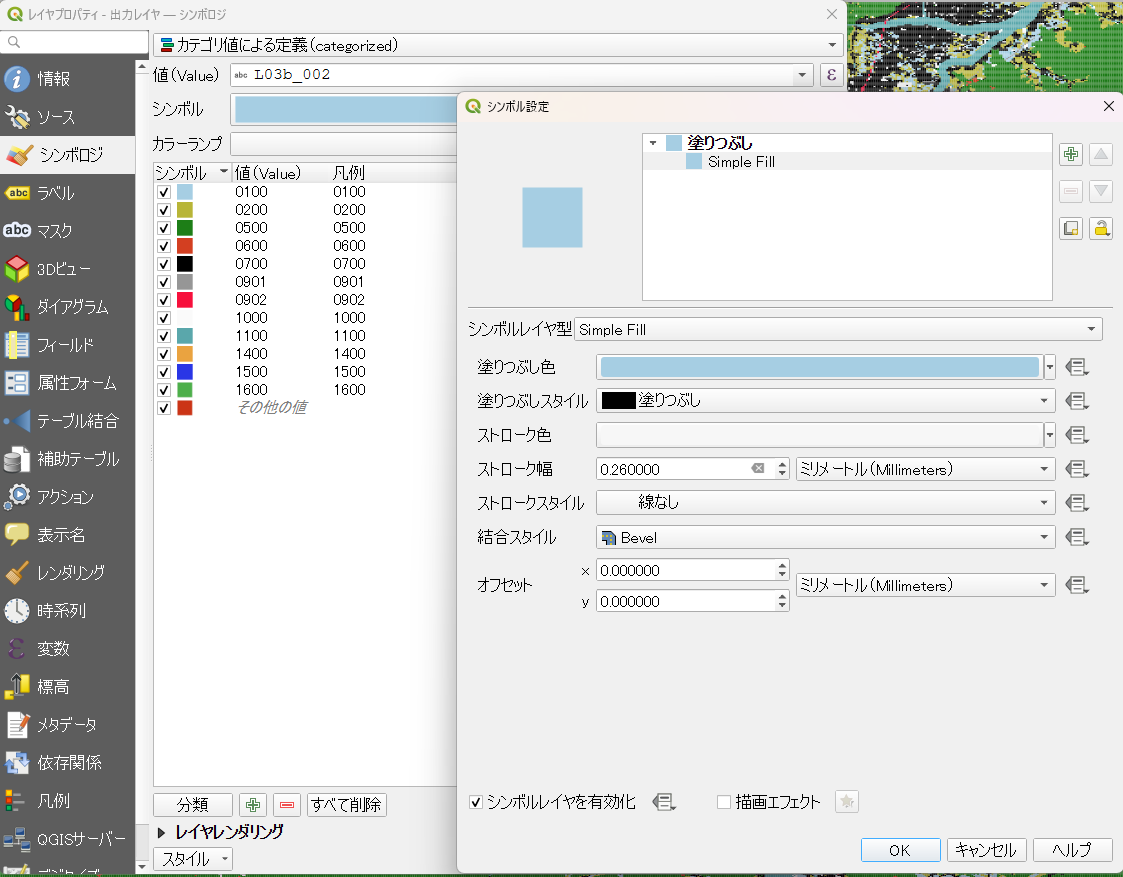Open 3Dビュー panel in sidebar

click(67, 268)
